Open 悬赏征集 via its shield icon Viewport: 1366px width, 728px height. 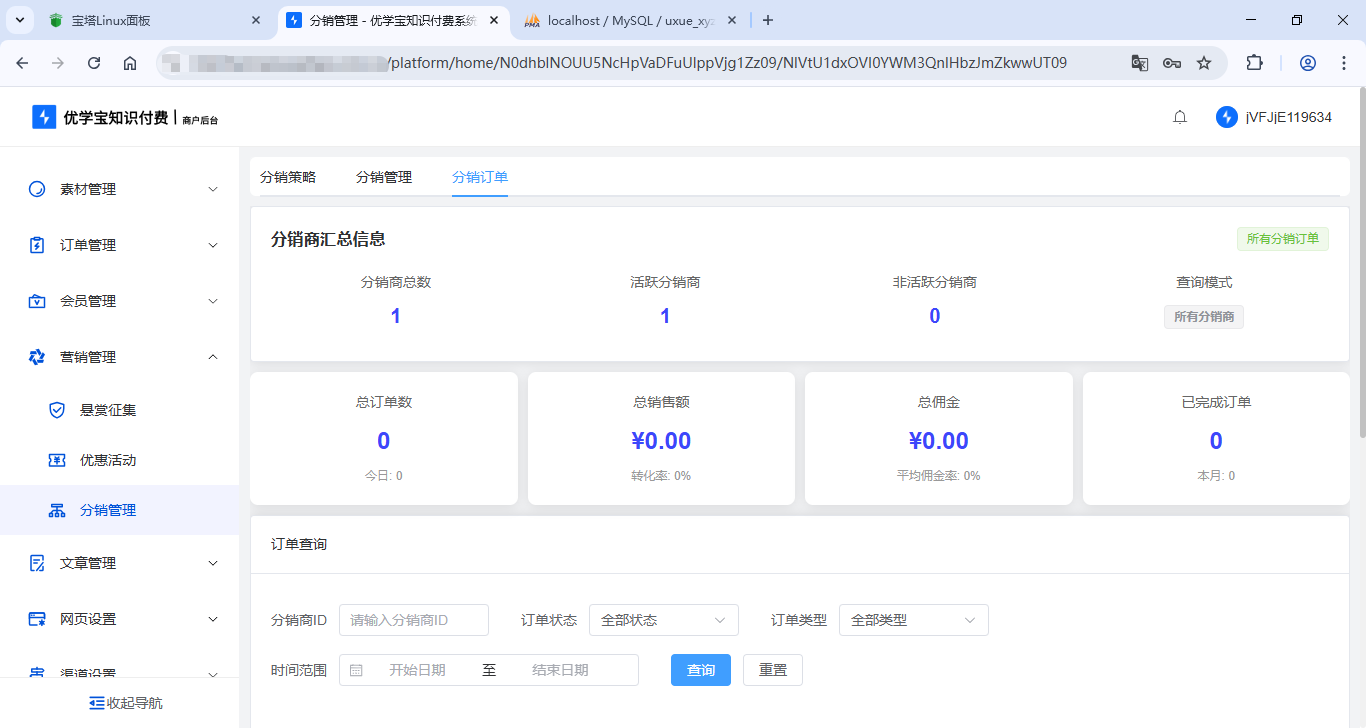pos(57,409)
